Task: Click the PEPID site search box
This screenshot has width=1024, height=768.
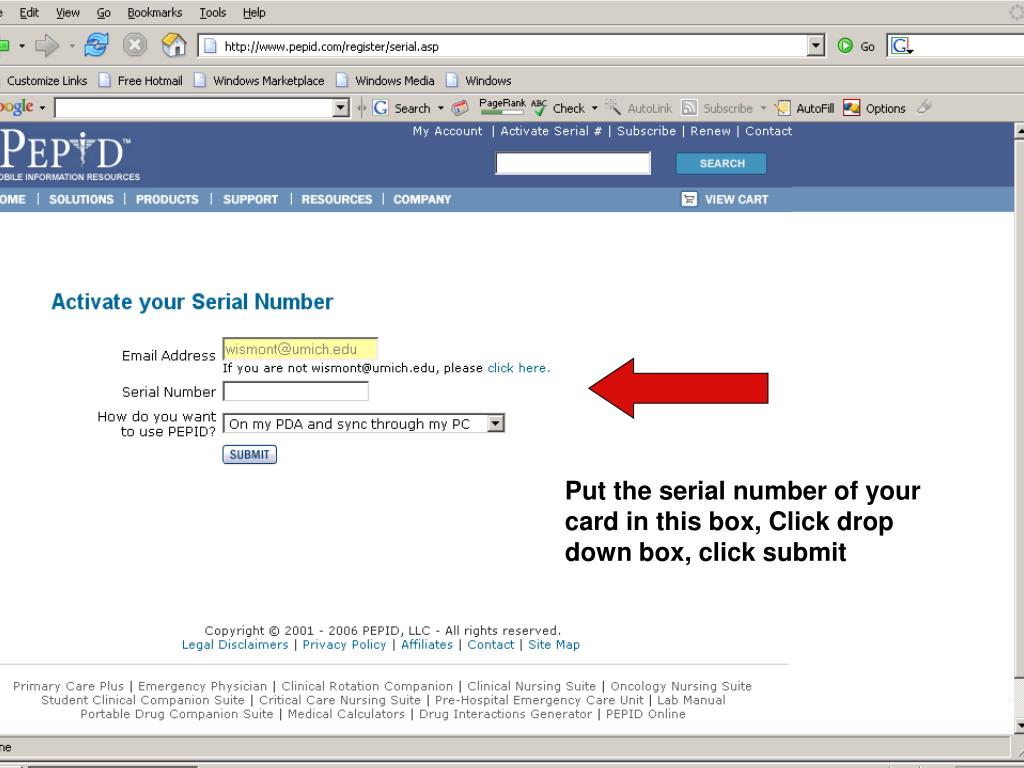Action: click(573, 163)
